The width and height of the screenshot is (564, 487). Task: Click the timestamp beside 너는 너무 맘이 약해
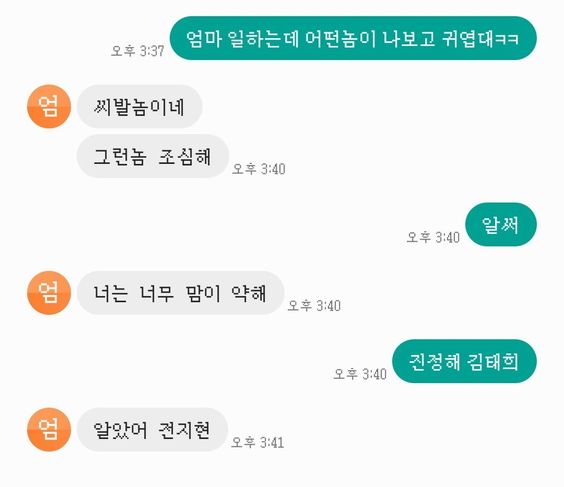click(314, 305)
